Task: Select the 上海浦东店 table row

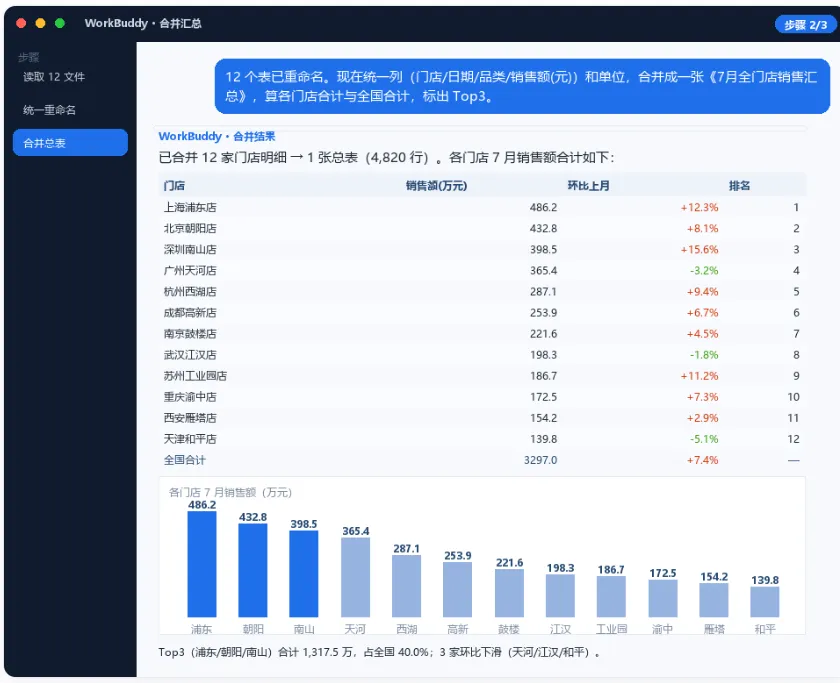Action: [482, 207]
